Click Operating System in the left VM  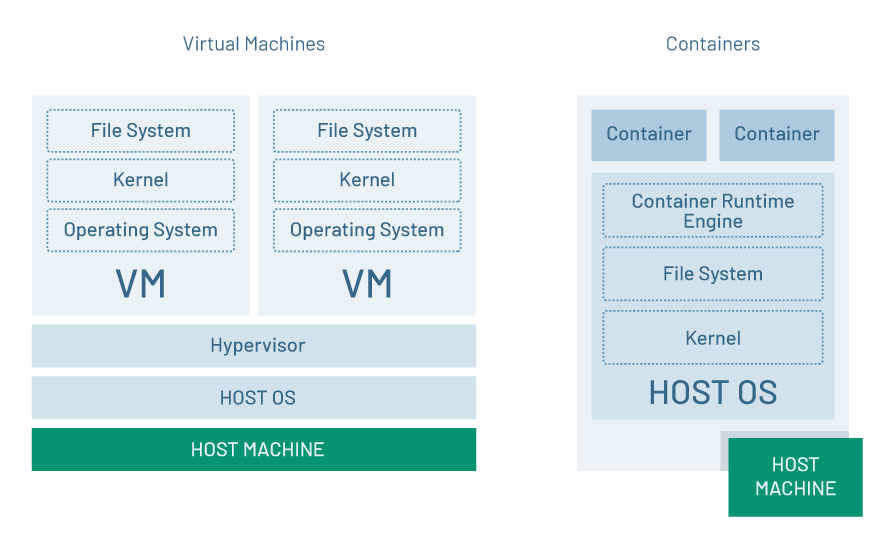point(140,230)
